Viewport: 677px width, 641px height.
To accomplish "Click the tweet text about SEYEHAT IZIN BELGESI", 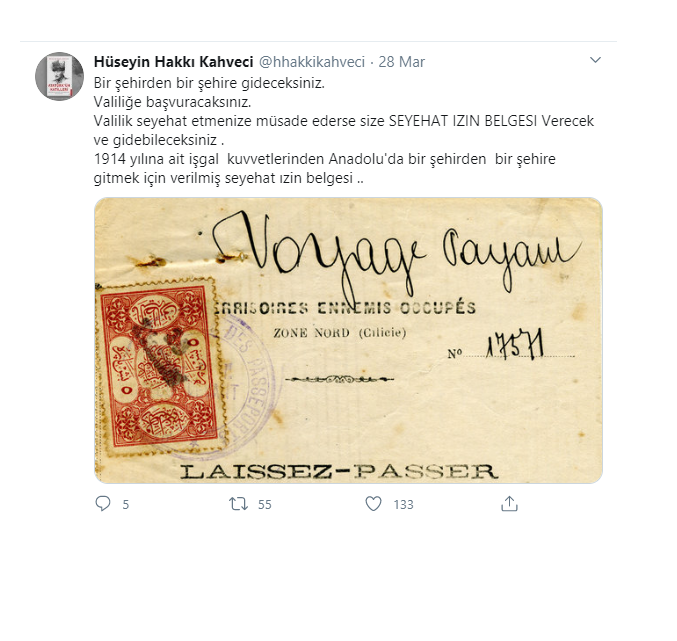I will click(x=344, y=130).
